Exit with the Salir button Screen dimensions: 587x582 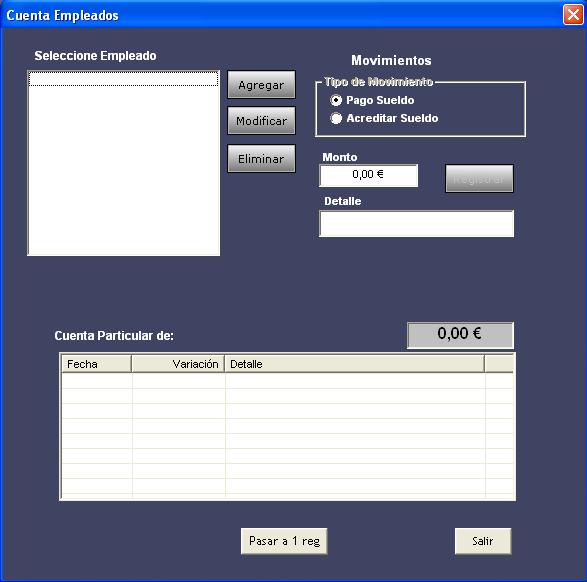pyautogui.click(x=483, y=541)
